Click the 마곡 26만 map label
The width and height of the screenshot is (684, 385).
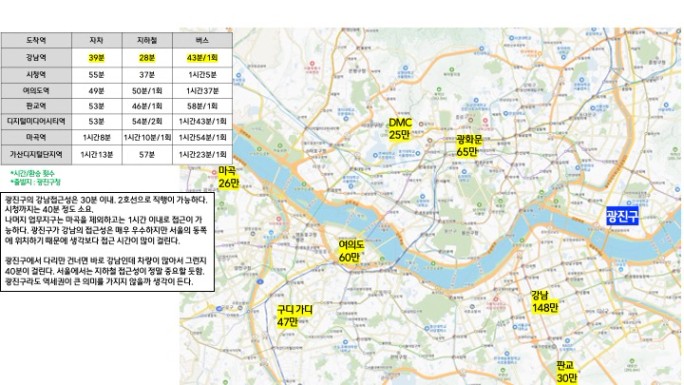point(229,177)
